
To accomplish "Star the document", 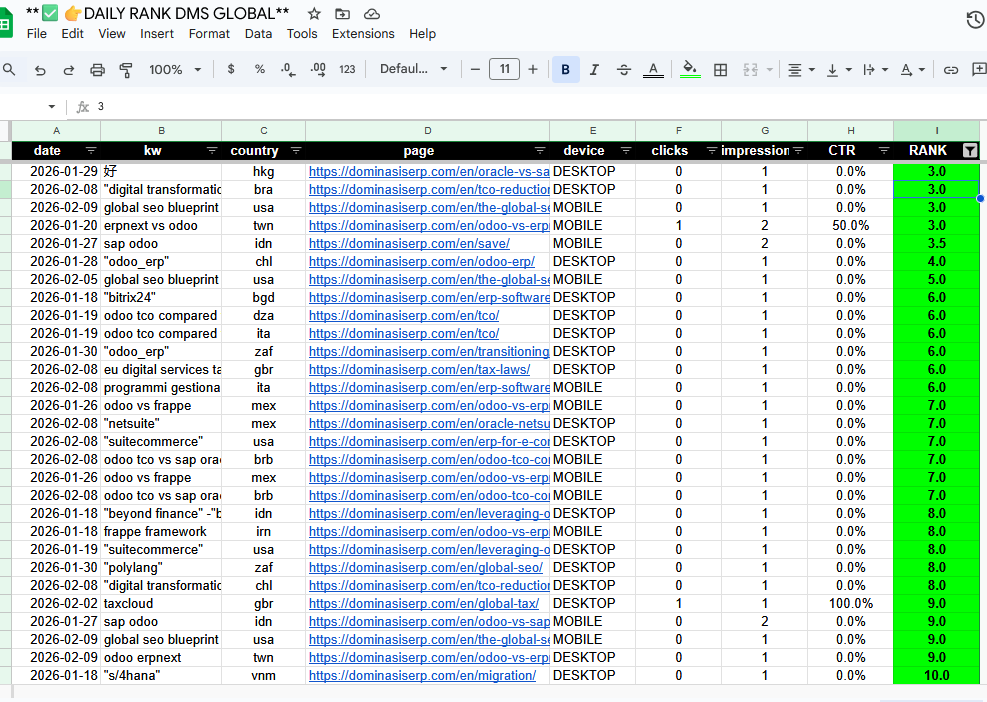I will click(x=314, y=14).
